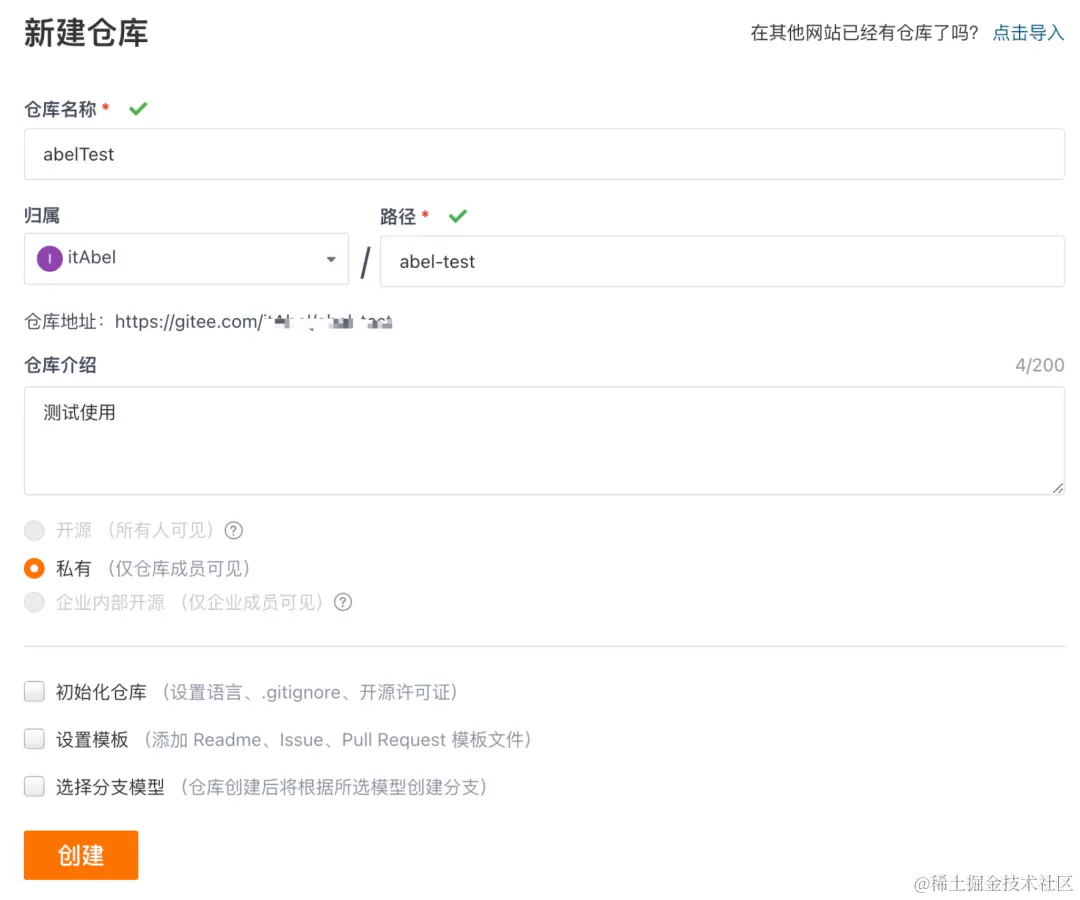Click the 点击导入 import link
This screenshot has width=1080, height=900.
click(1028, 32)
